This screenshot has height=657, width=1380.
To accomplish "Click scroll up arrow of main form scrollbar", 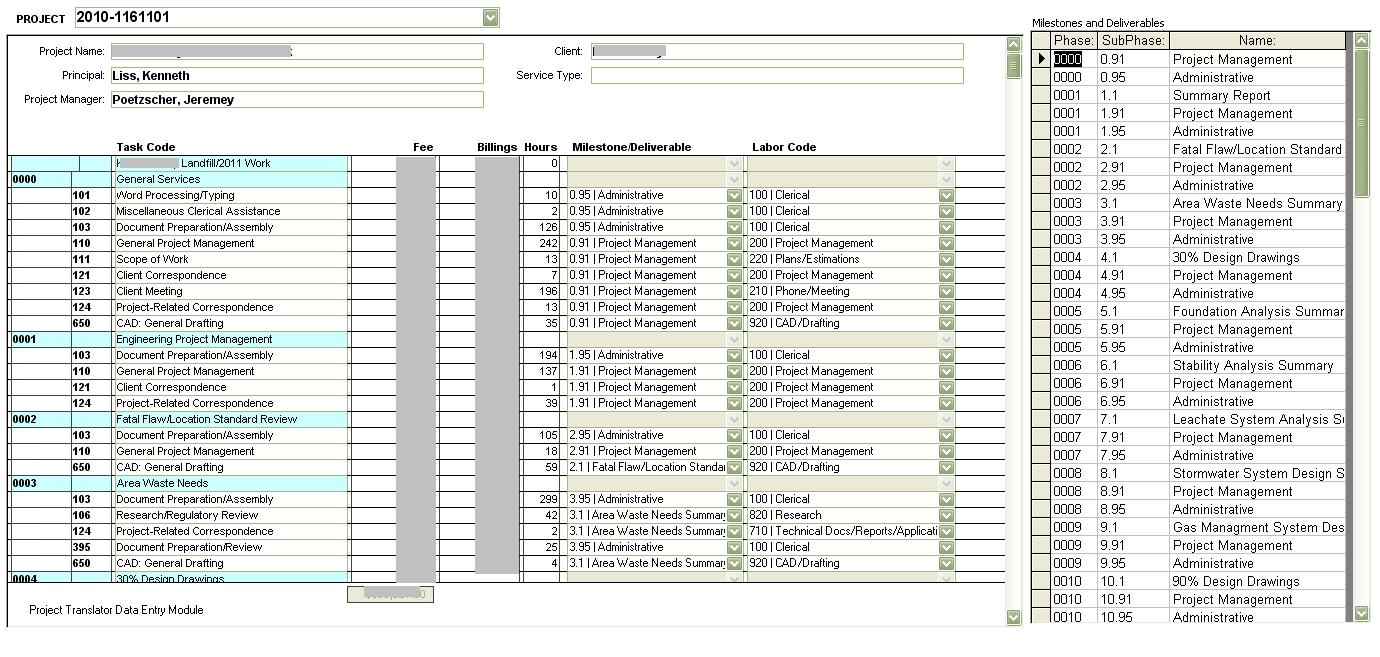I will point(1013,44).
